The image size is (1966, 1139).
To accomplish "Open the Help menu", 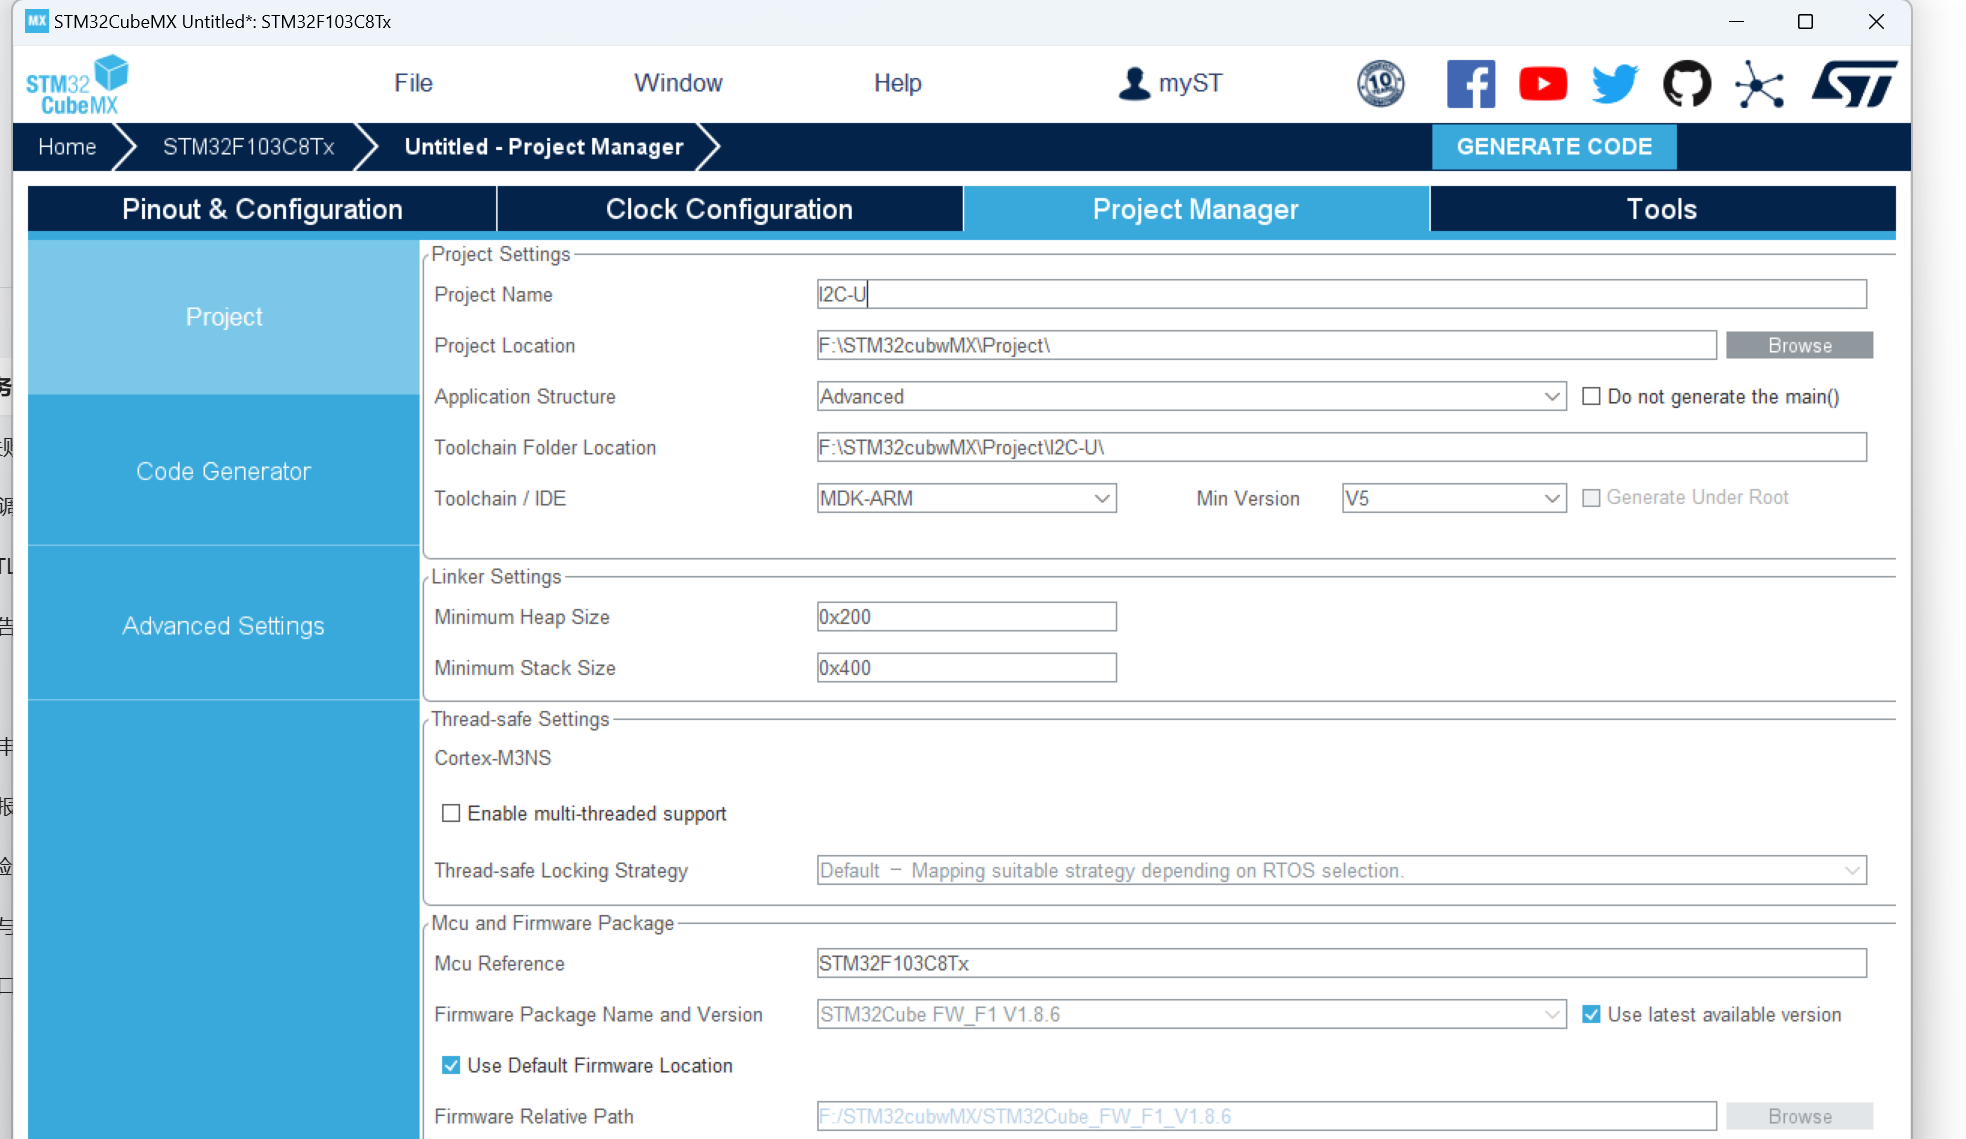I will coord(897,83).
